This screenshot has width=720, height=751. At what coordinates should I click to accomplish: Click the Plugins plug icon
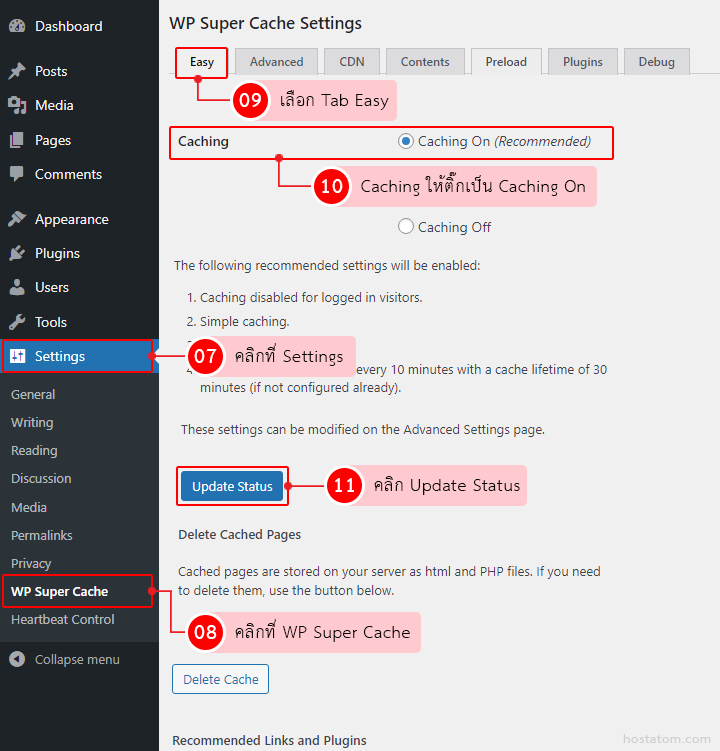(x=17, y=253)
